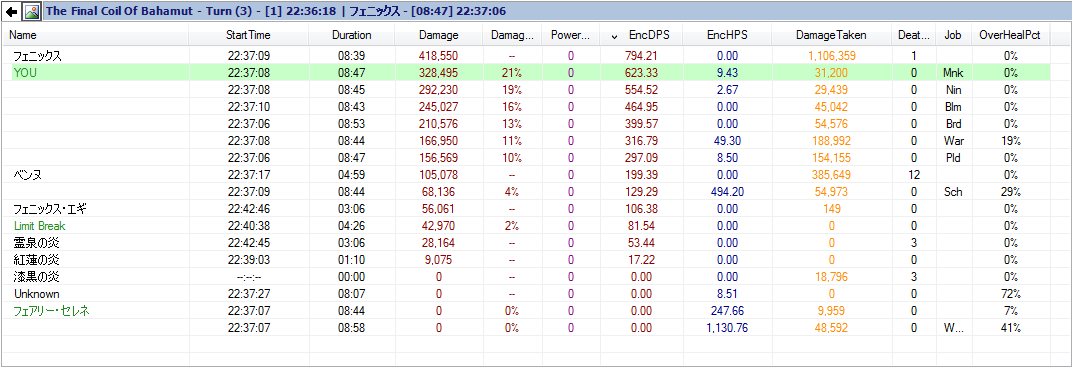Click the Pld job cell
This screenshot has height=372, width=1073.
pos(953,158)
